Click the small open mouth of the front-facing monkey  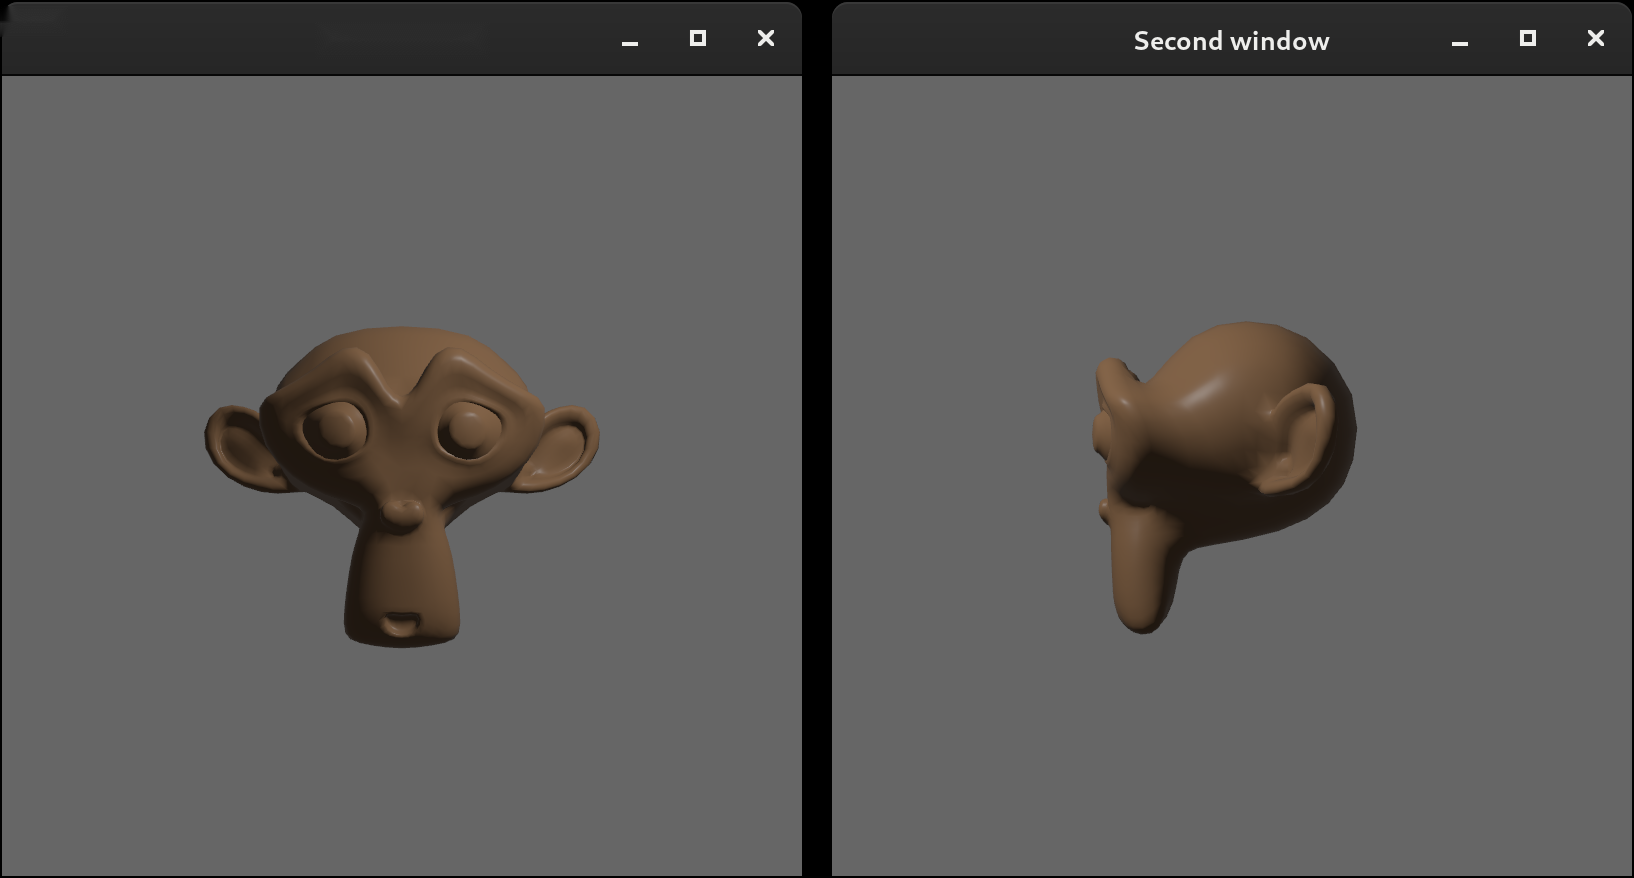click(x=402, y=624)
